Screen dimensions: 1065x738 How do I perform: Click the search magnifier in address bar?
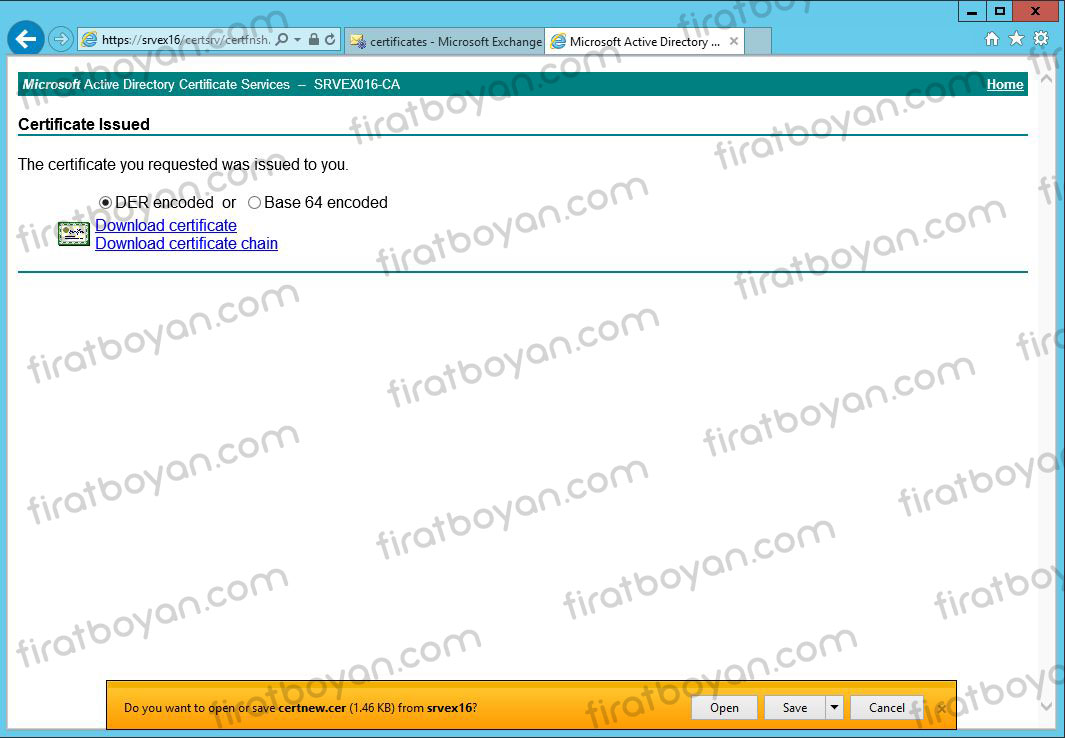tap(282, 40)
